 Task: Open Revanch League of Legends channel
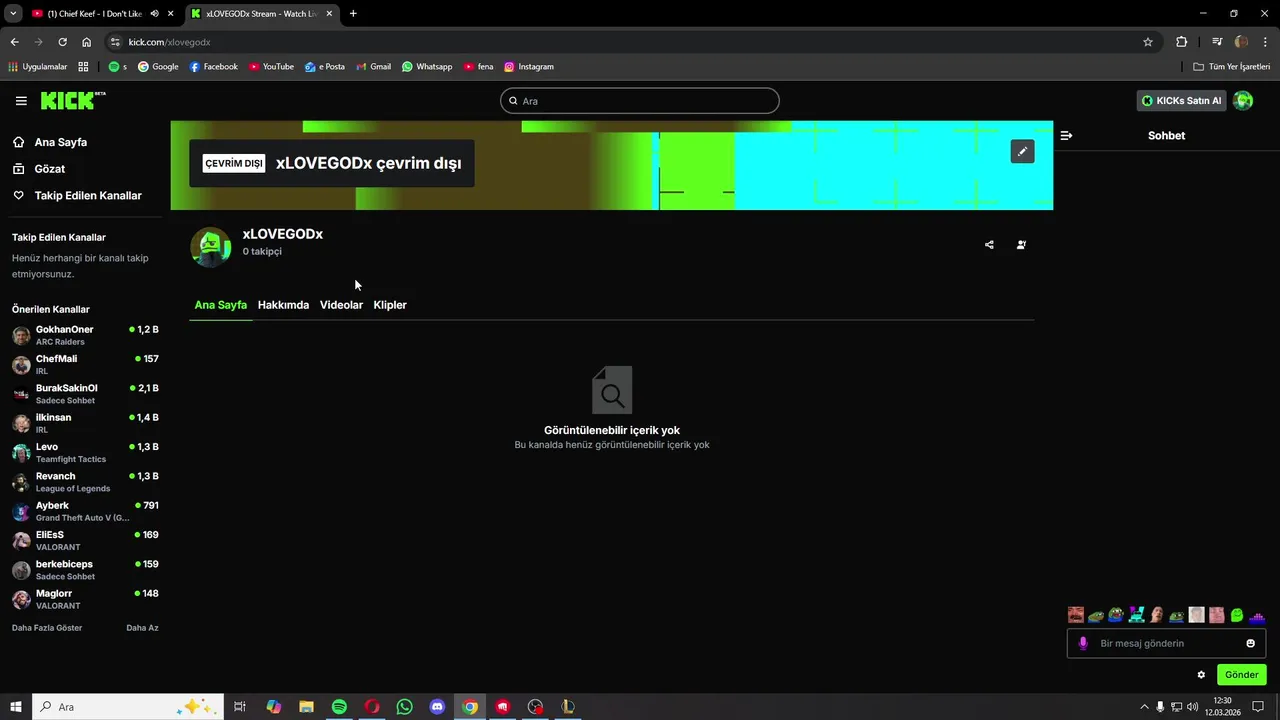(x=86, y=482)
